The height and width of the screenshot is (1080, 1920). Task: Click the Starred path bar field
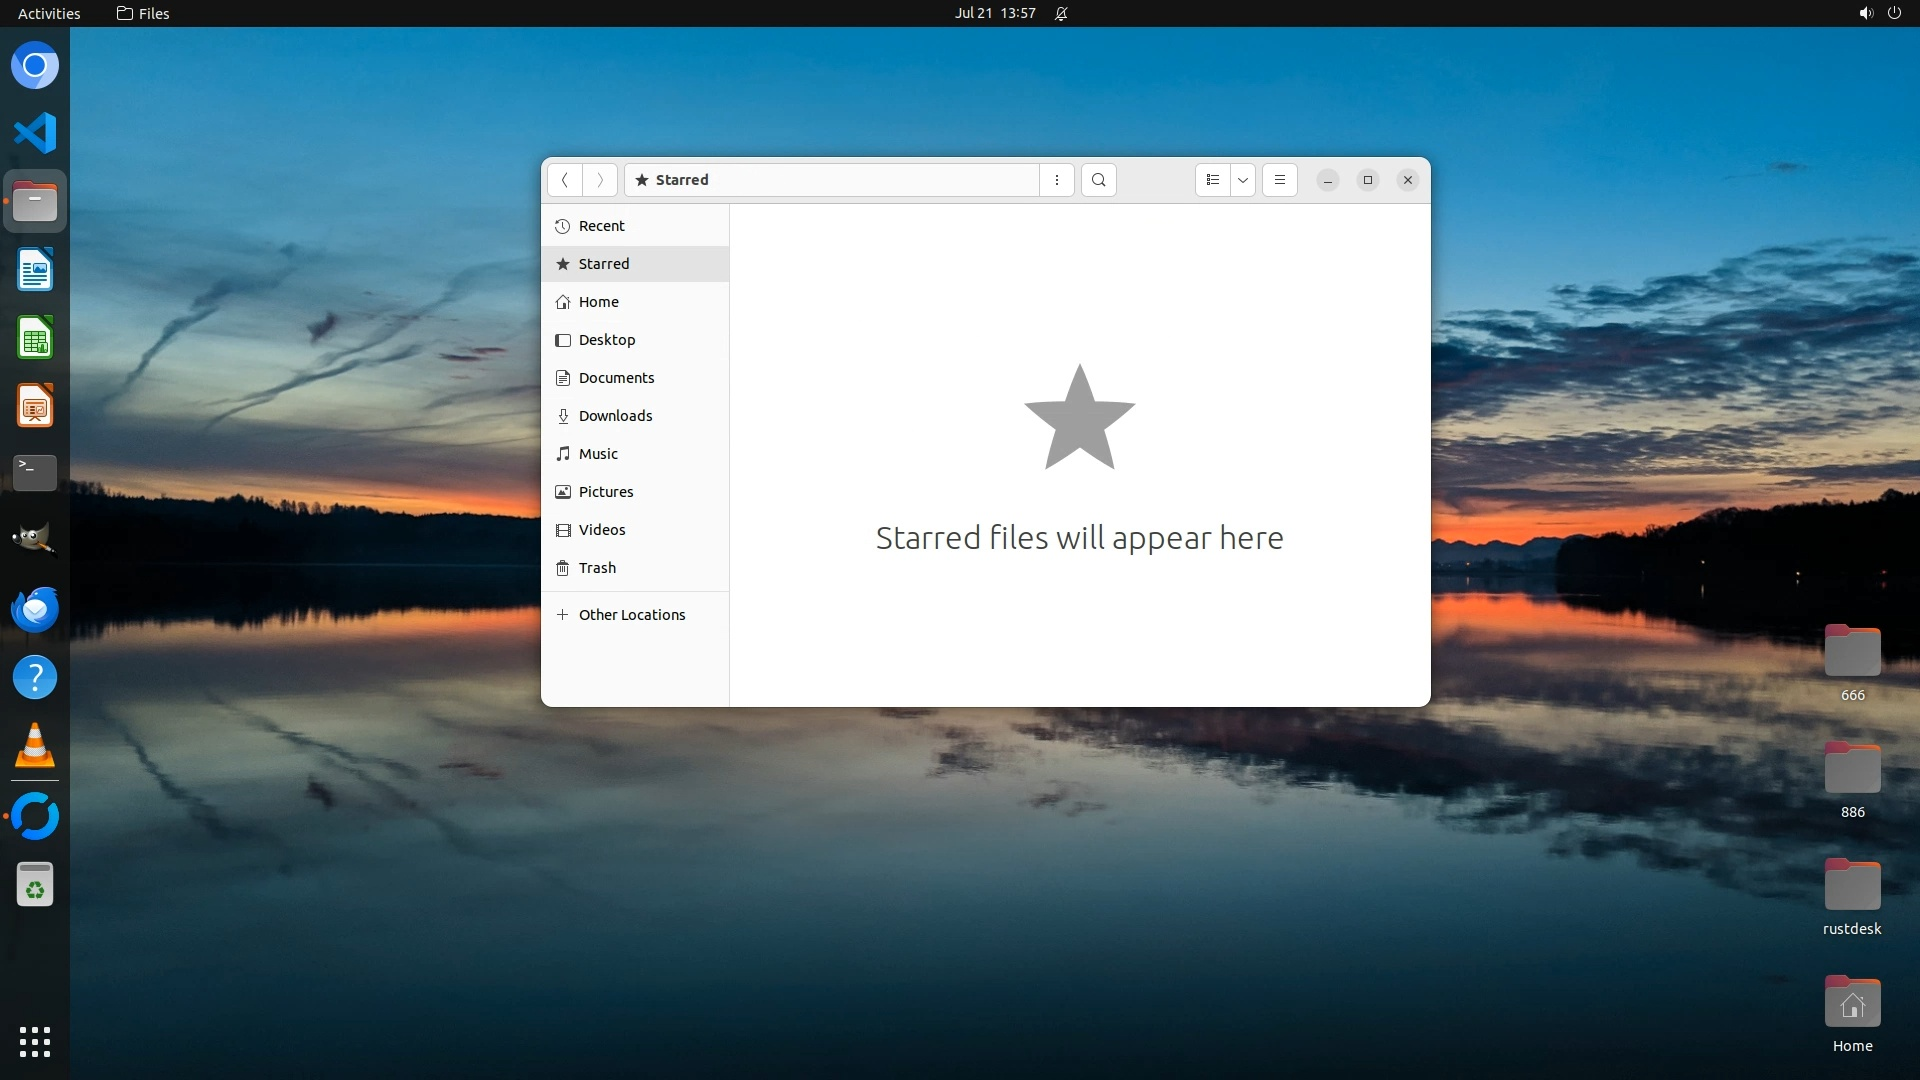[x=830, y=180]
